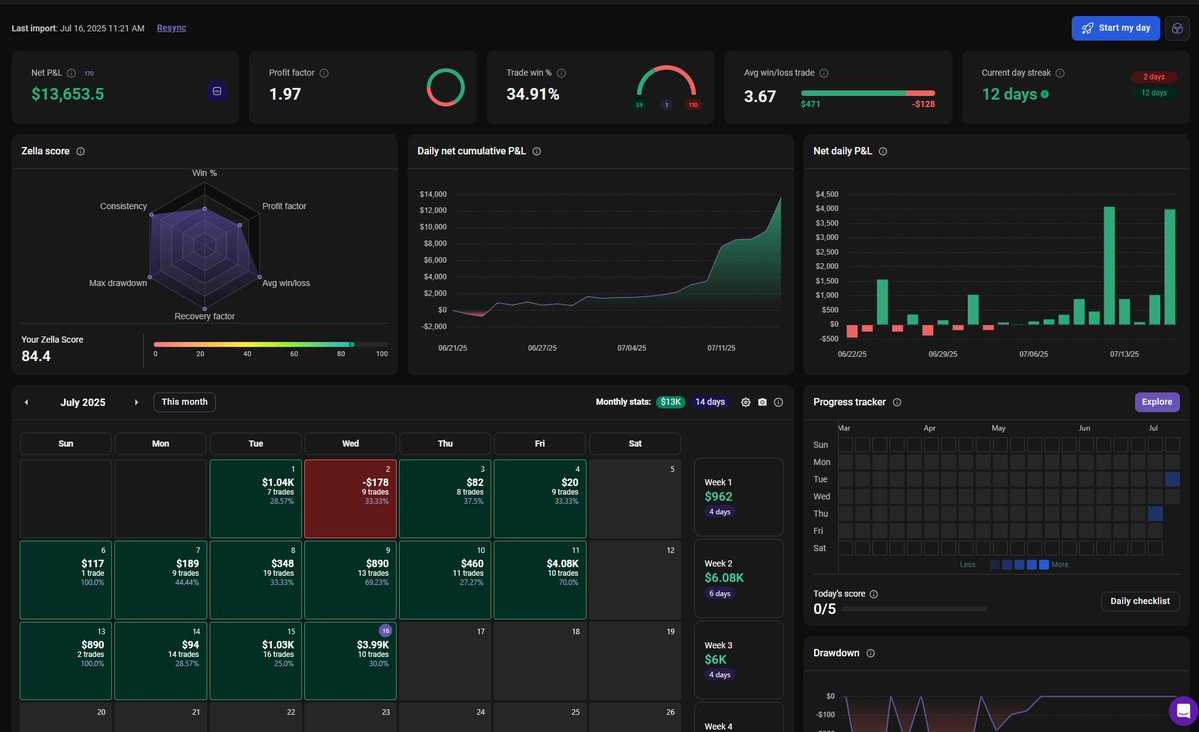Click the info icon next to Net daily P&L

click(x=883, y=151)
